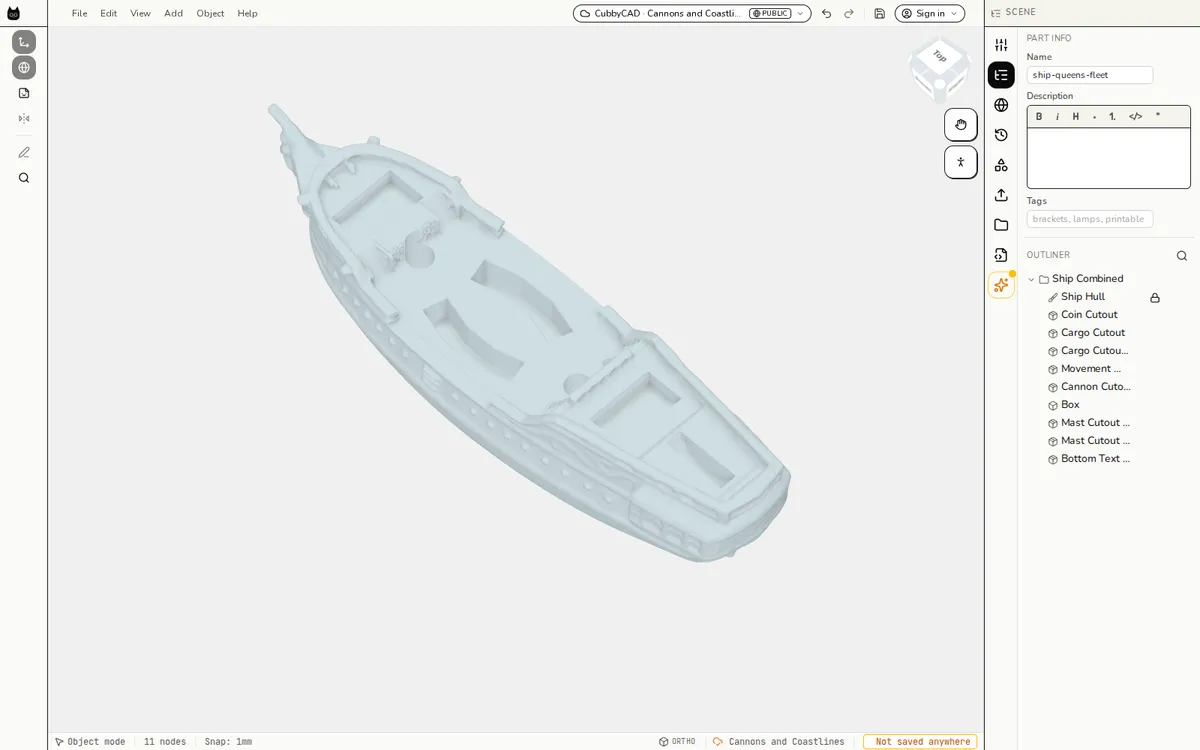Click the SCENE panel header icon
Image resolution: width=1200 pixels, height=750 pixels.
click(996, 13)
